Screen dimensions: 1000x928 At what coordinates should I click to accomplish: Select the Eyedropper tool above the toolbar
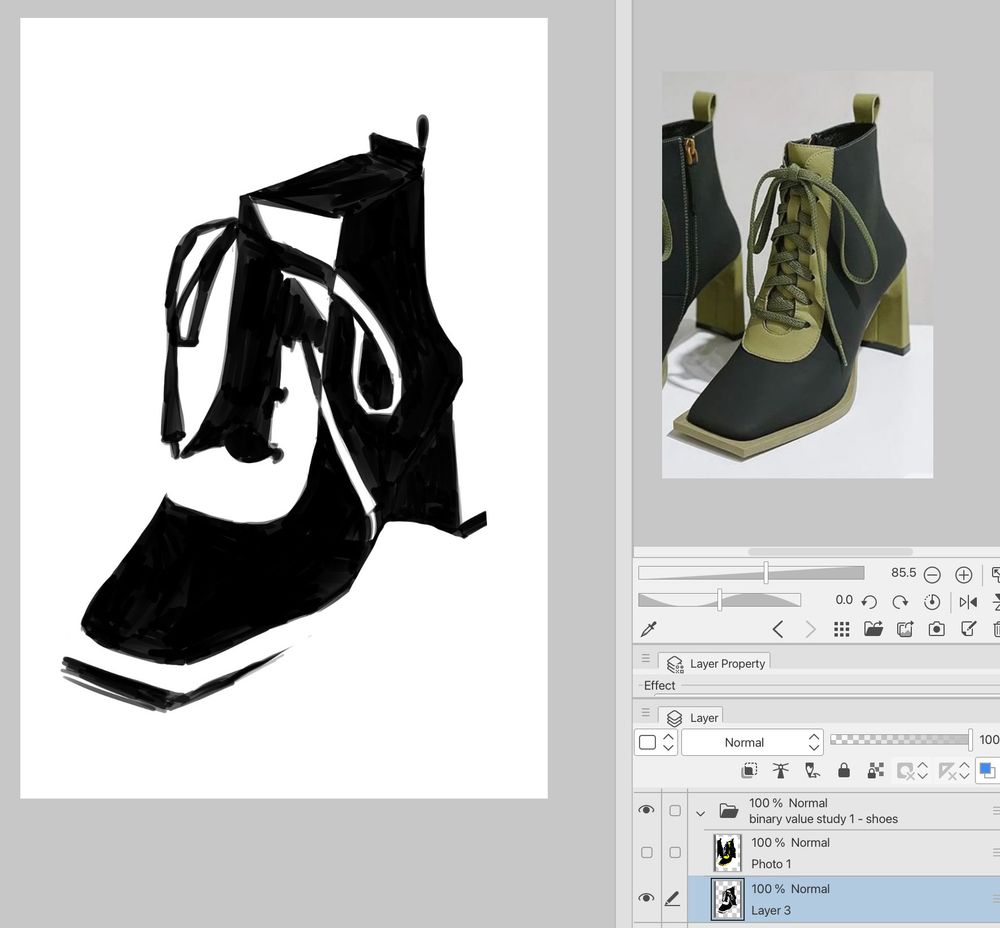click(x=650, y=628)
